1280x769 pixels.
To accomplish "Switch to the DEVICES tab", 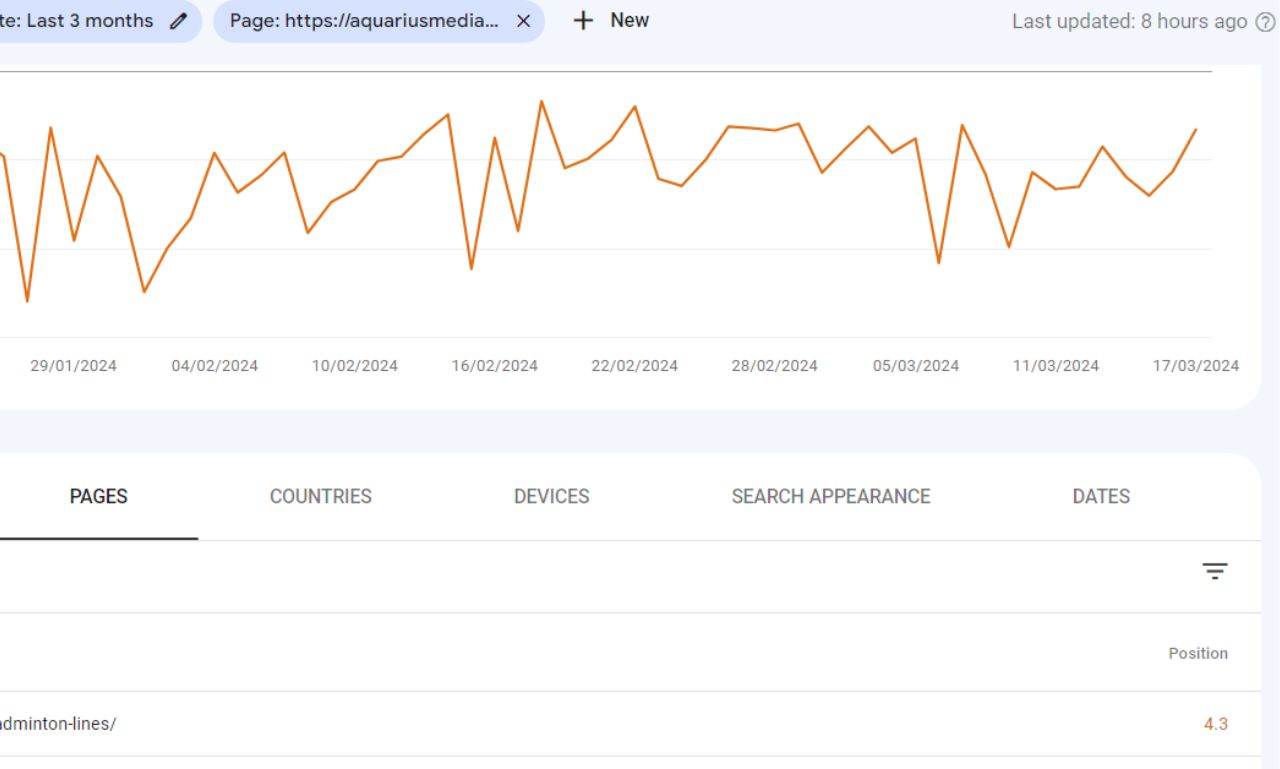I will click(x=551, y=497).
